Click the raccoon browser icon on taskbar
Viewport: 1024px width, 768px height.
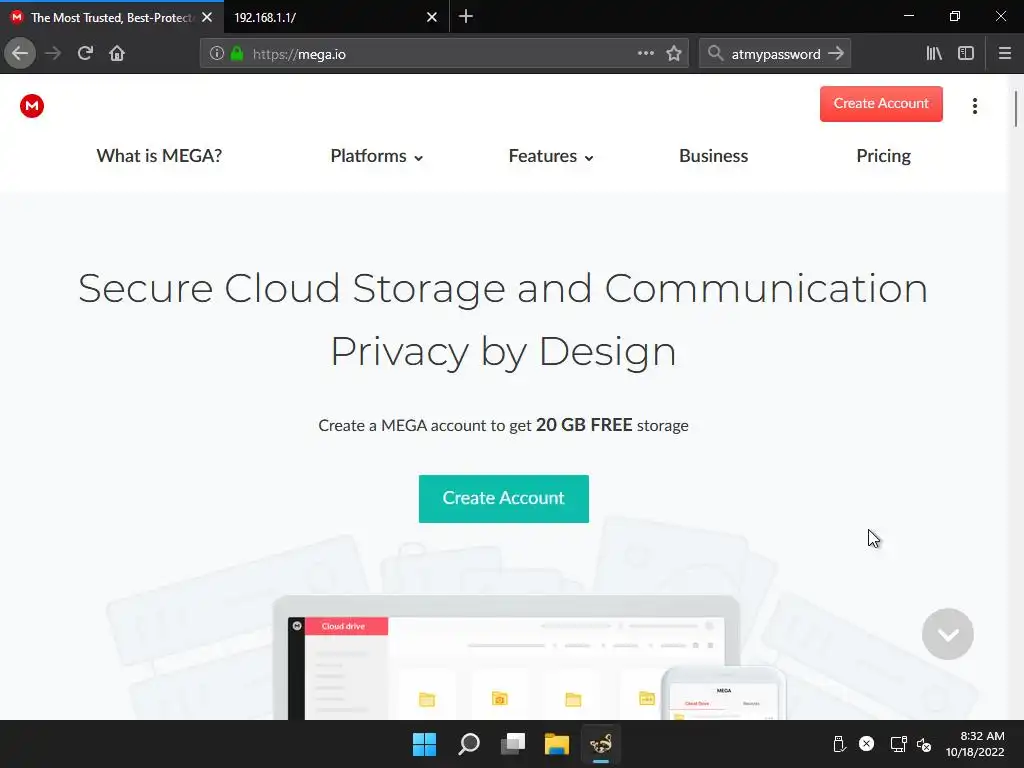pyautogui.click(x=601, y=744)
